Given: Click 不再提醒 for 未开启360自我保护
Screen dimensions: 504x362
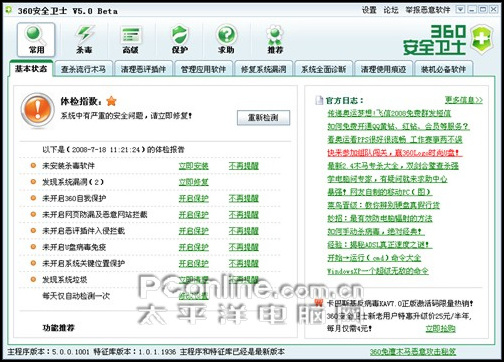Looking at the screenshot, I should click(244, 198).
